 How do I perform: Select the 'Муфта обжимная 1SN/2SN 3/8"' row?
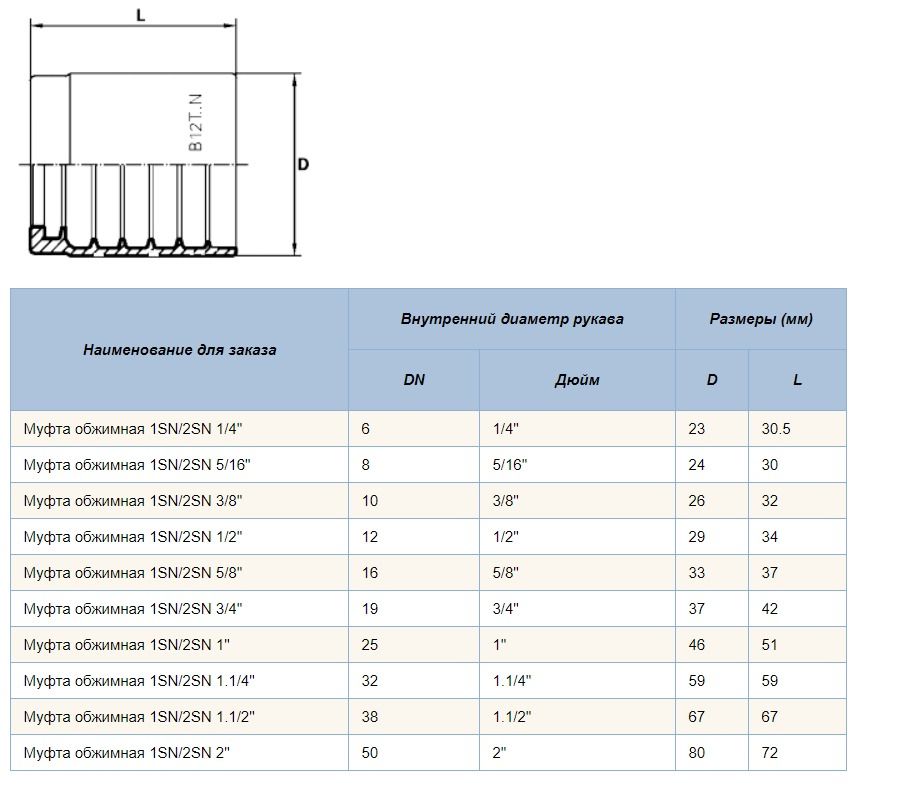[x=428, y=501]
